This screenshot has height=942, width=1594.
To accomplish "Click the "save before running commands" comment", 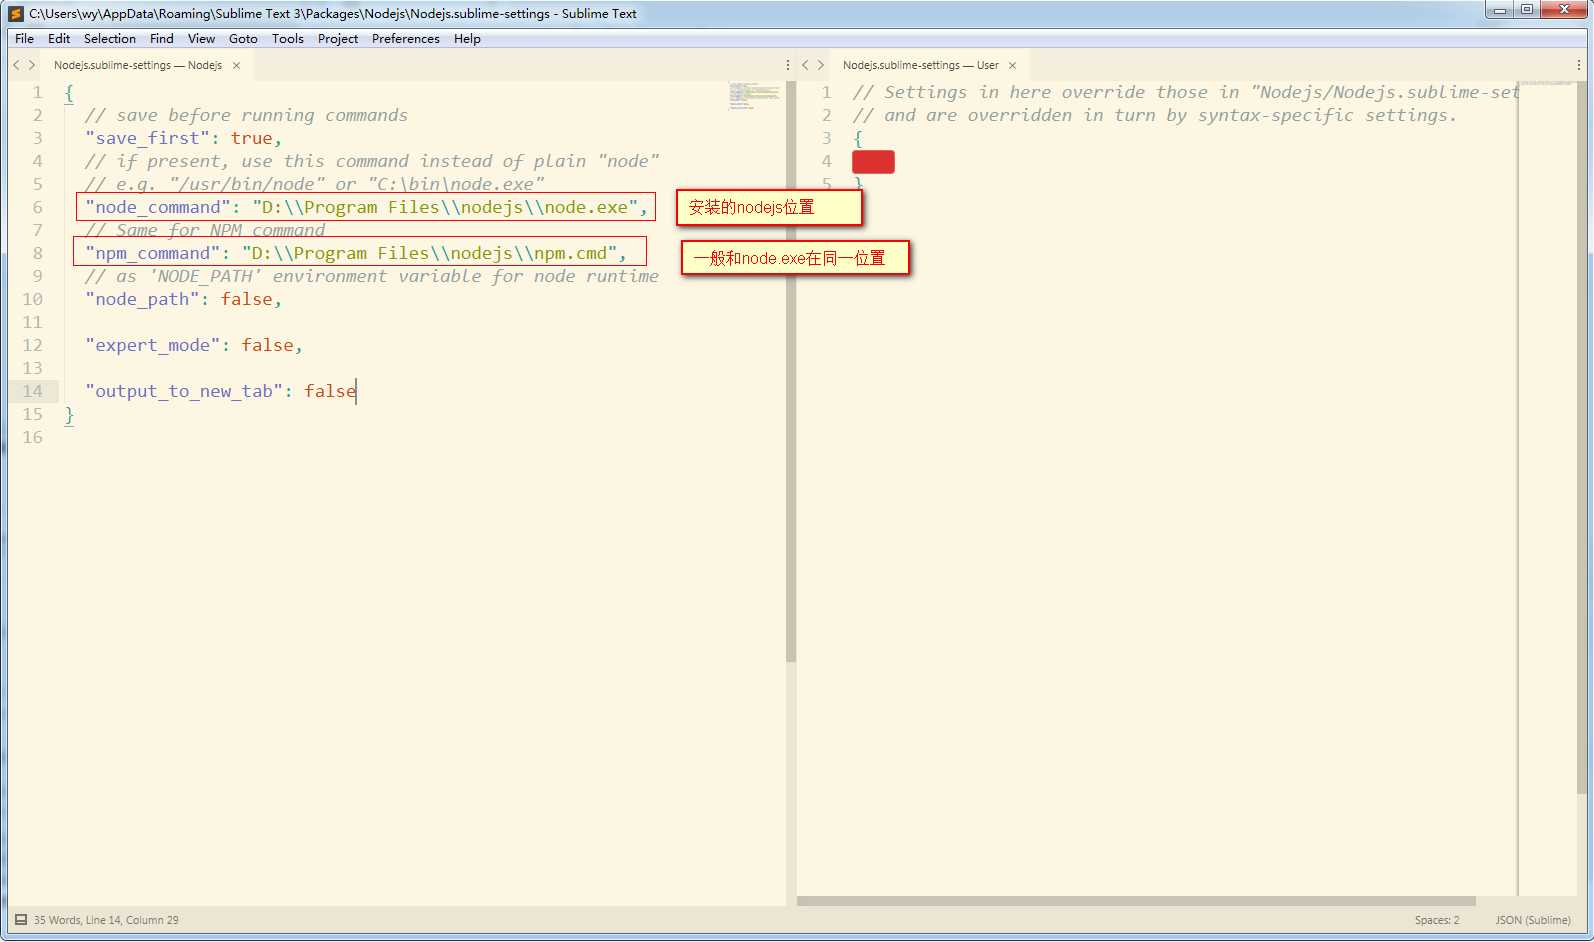I will 246,115.
